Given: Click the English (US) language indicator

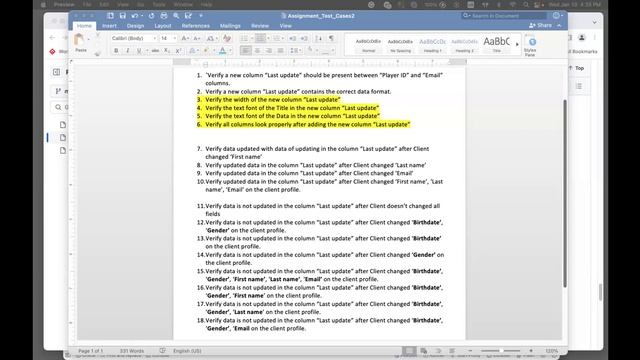Looking at the screenshot, I should pyautogui.click(x=187, y=351).
